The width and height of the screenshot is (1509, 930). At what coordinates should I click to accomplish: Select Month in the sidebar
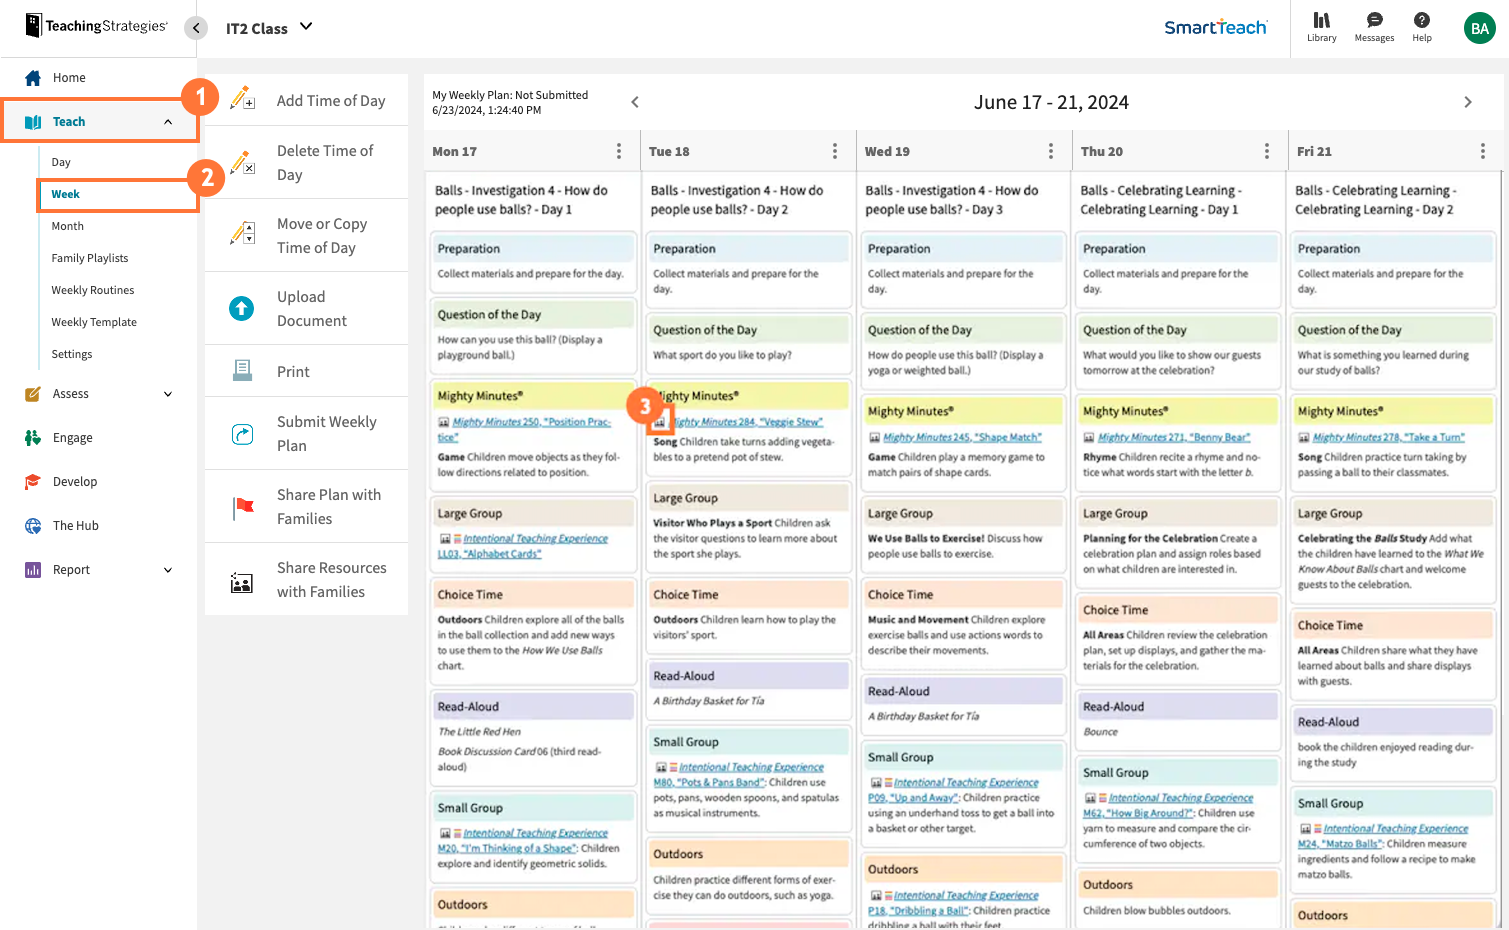pyautogui.click(x=67, y=225)
